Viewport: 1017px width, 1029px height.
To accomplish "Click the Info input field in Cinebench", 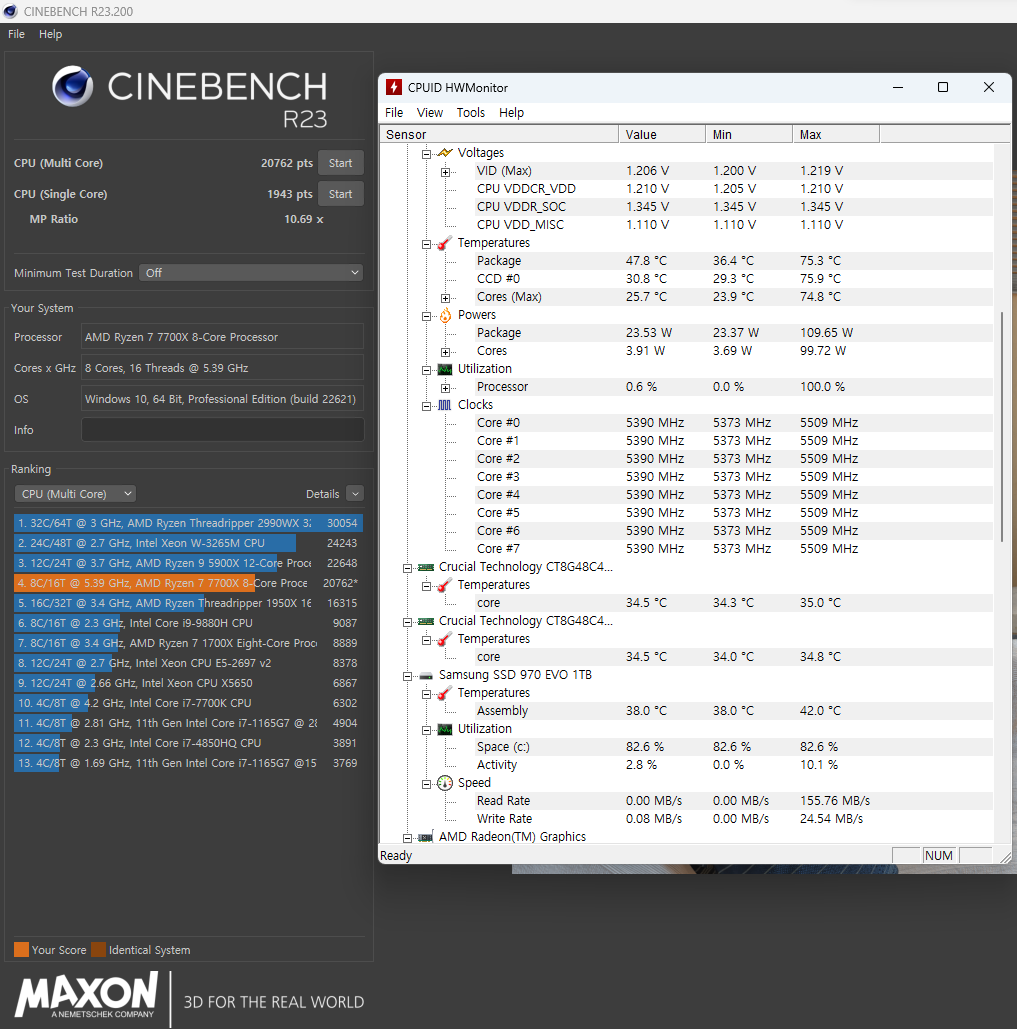I will 222,430.
